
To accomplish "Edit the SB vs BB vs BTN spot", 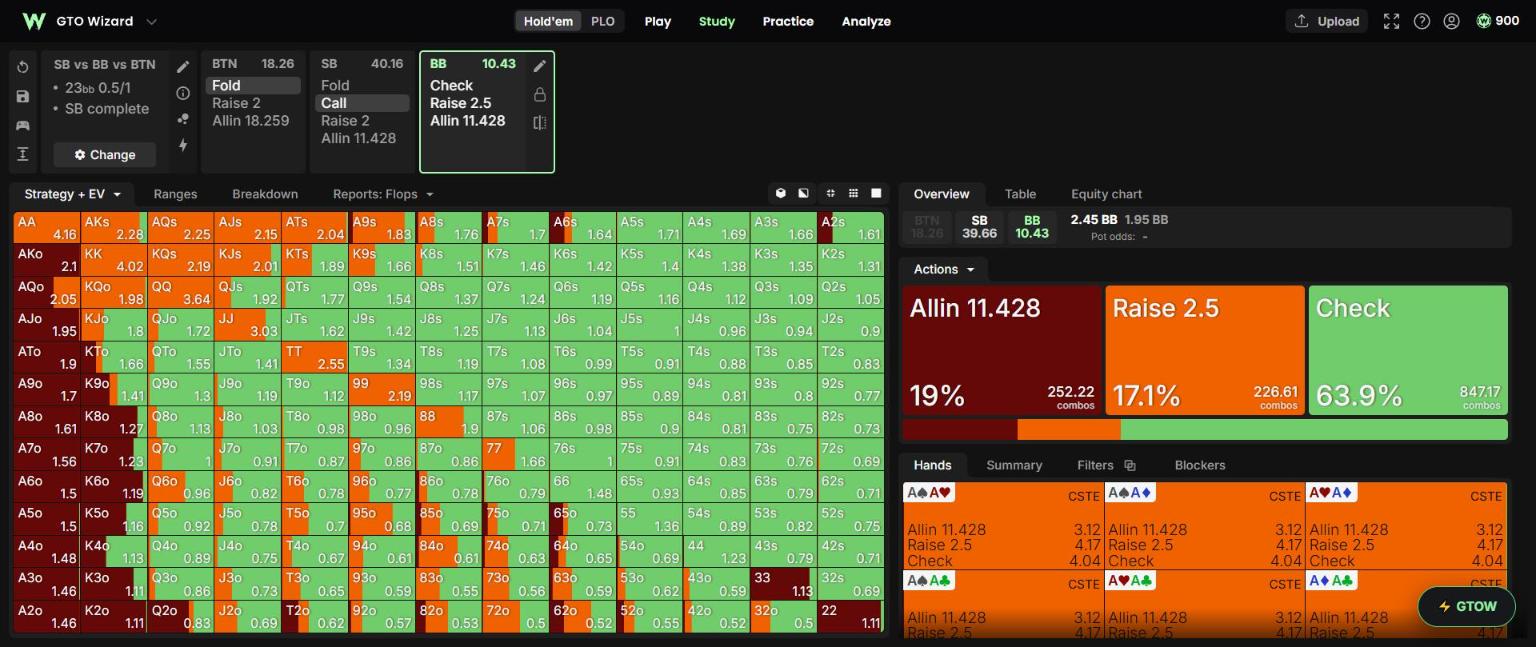I will (183, 67).
